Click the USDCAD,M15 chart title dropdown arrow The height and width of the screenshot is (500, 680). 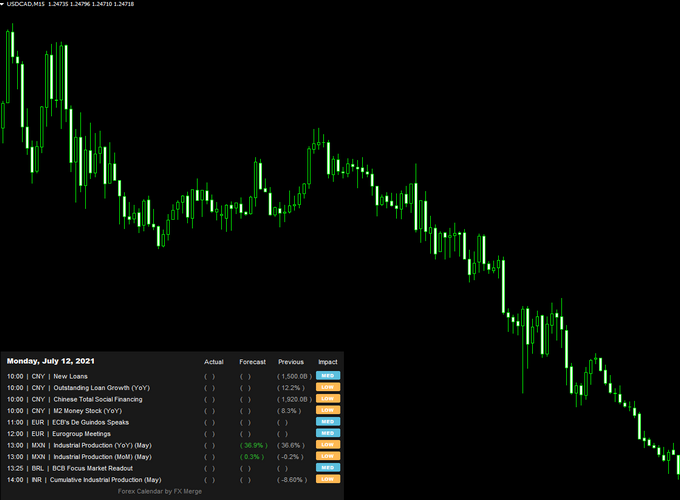2,4
